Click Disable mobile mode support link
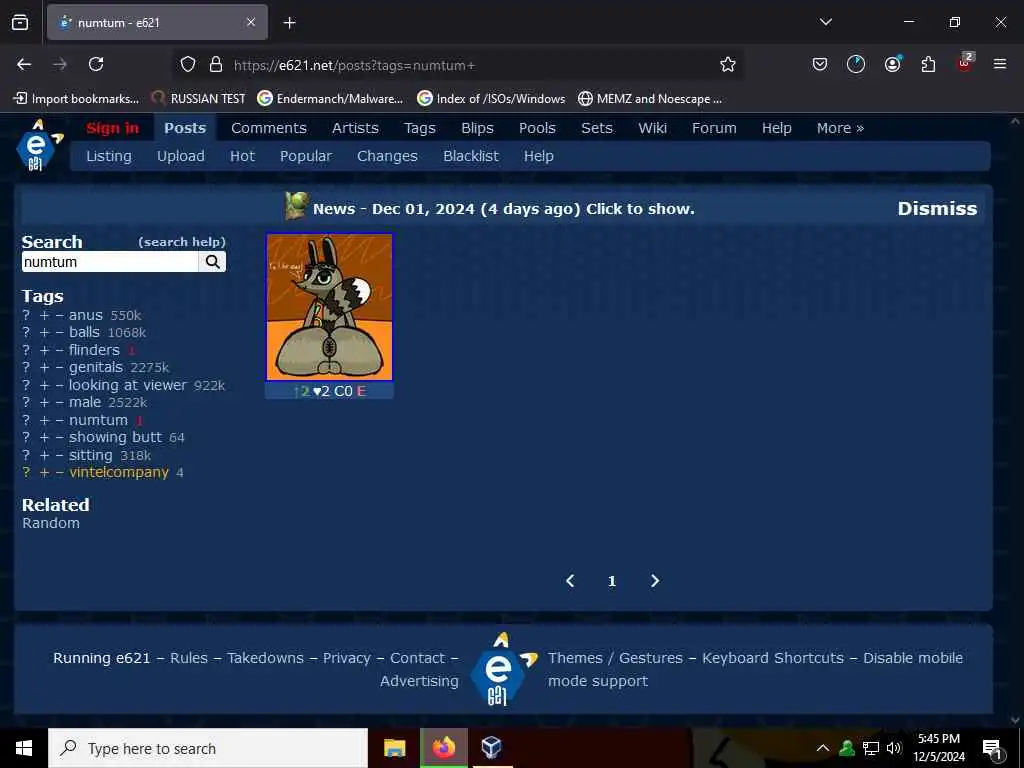Viewport: 1024px width, 768px height. click(x=755, y=669)
